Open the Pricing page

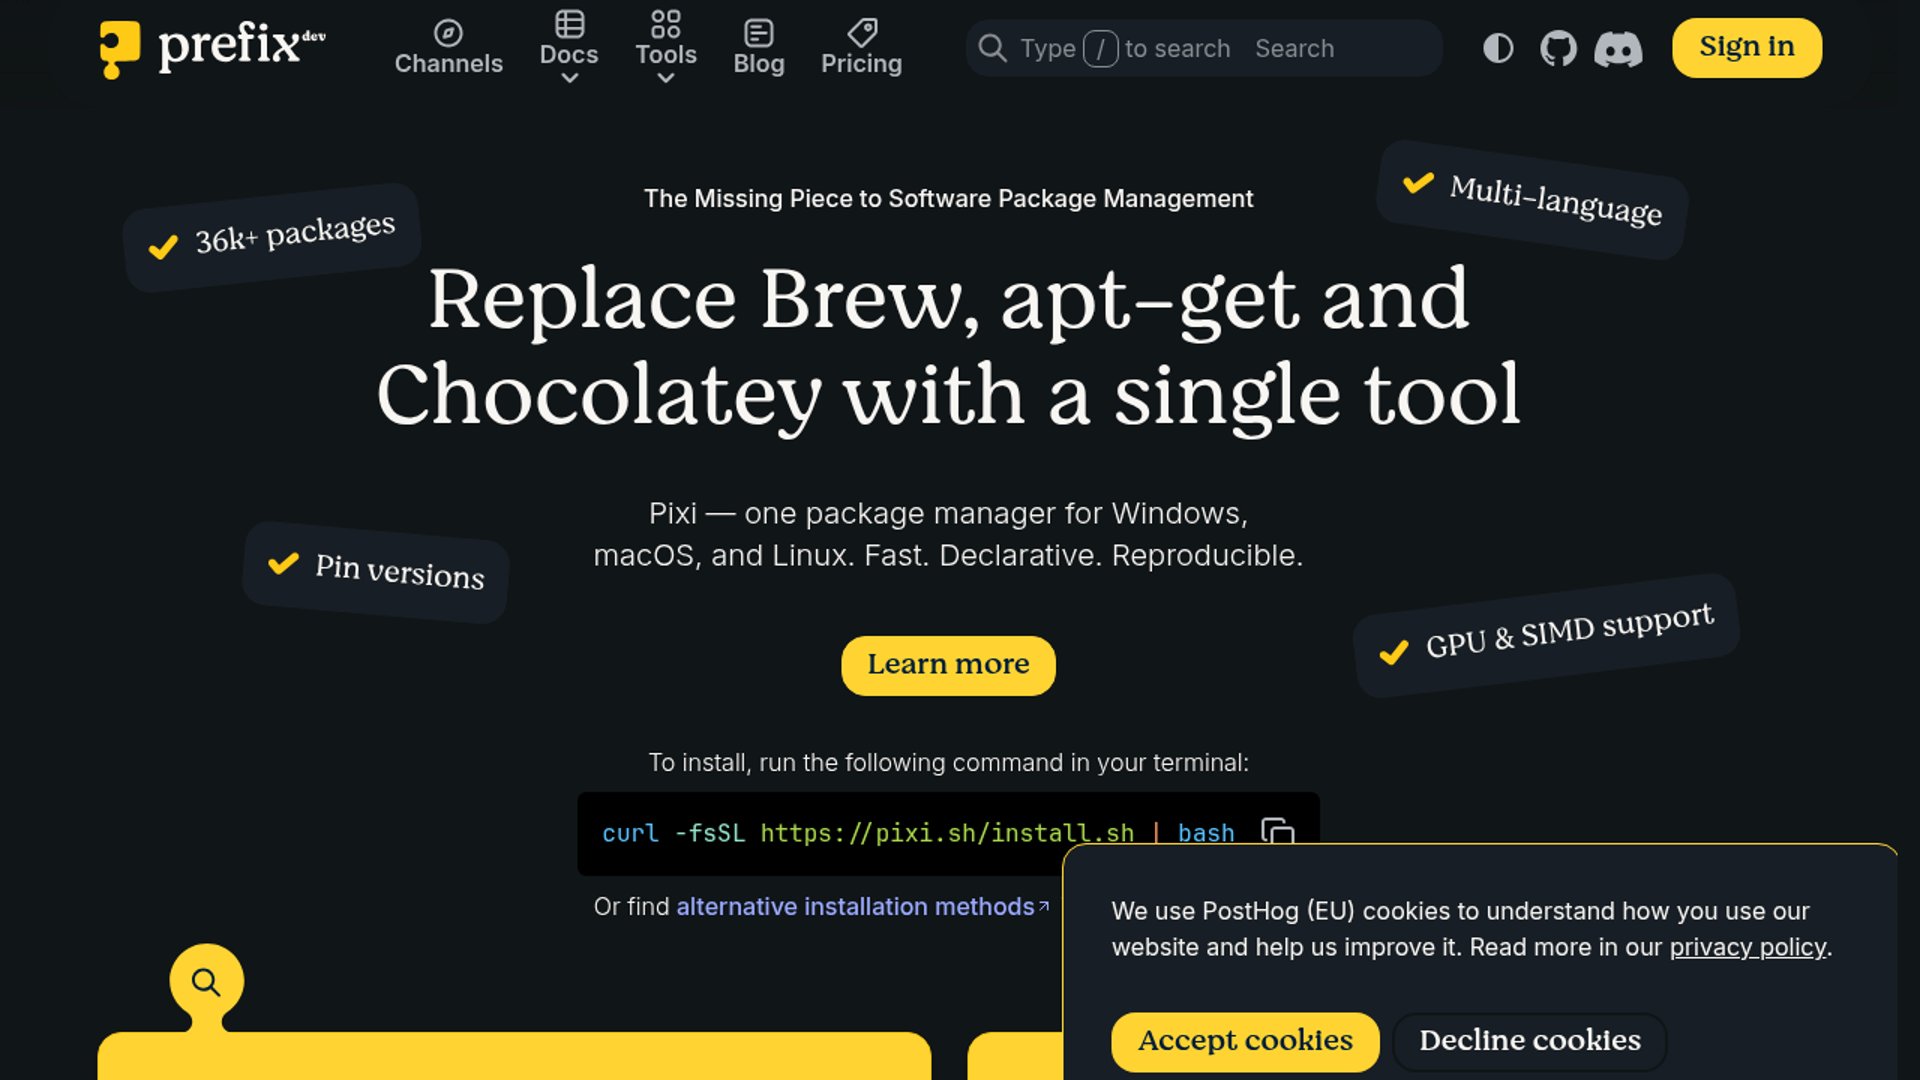tap(861, 63)
